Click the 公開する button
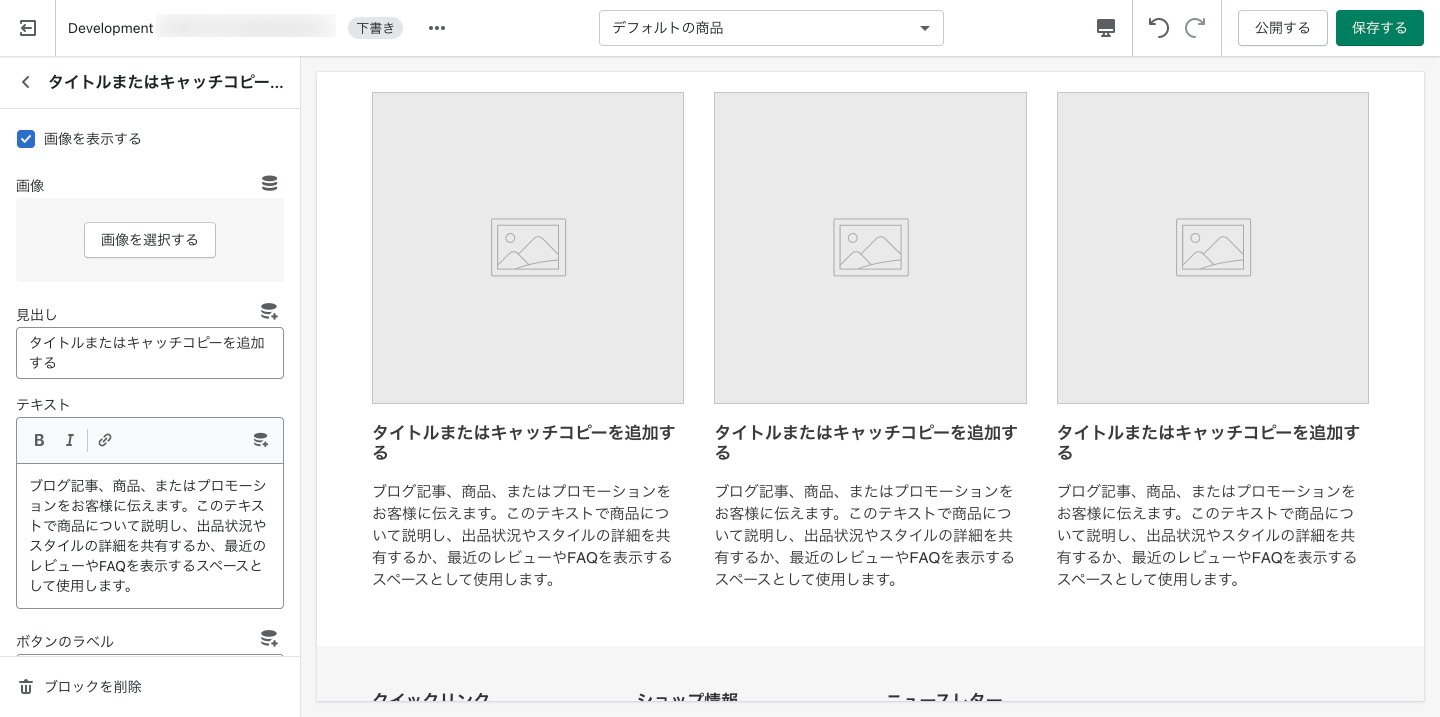The image size is (1440, 717). 1283,28
